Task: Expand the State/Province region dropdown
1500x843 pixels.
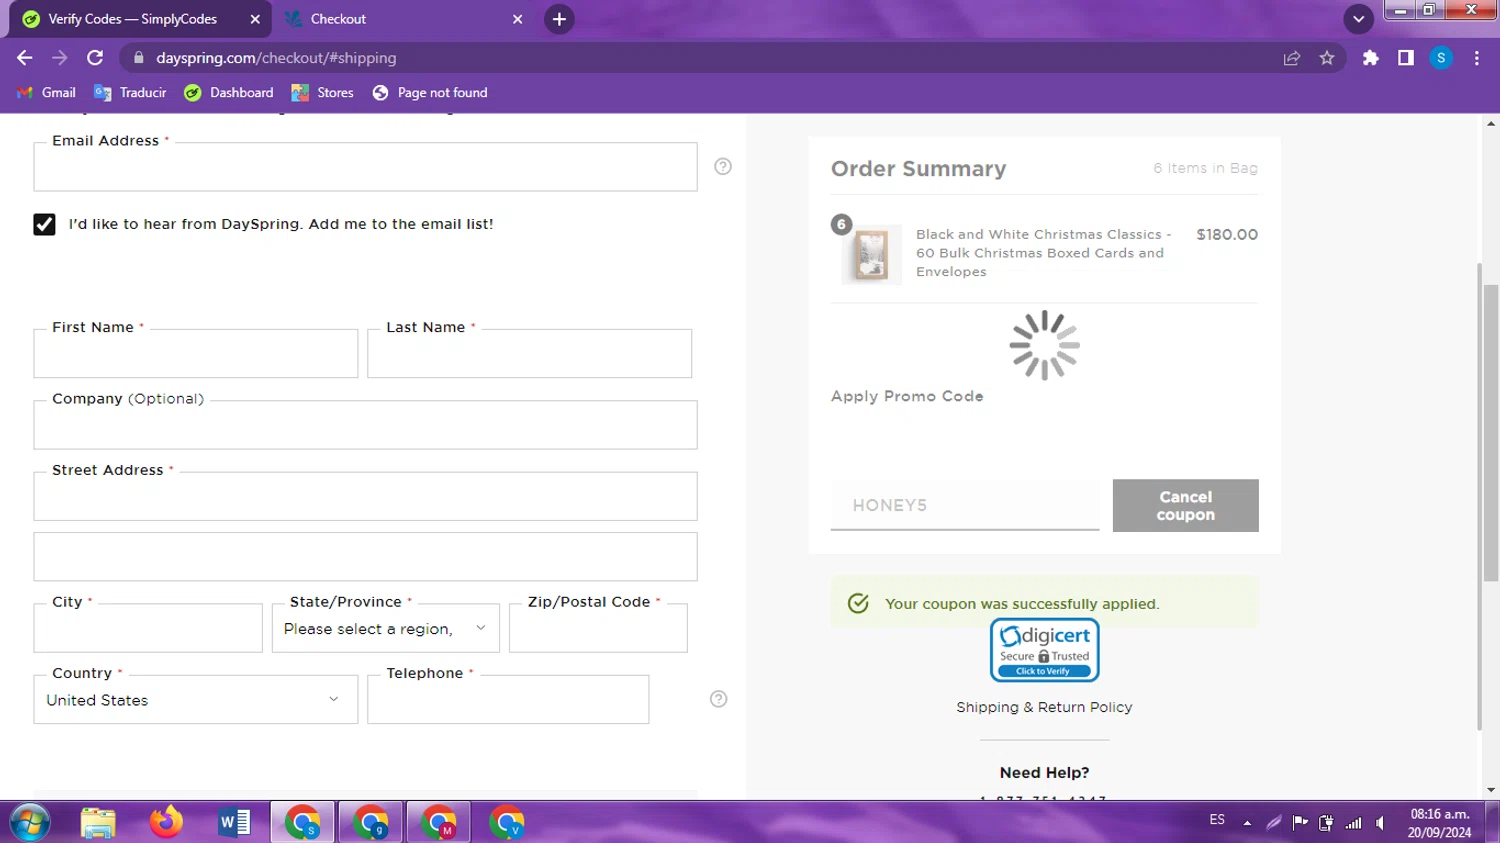Action: [x=386, y=628]
